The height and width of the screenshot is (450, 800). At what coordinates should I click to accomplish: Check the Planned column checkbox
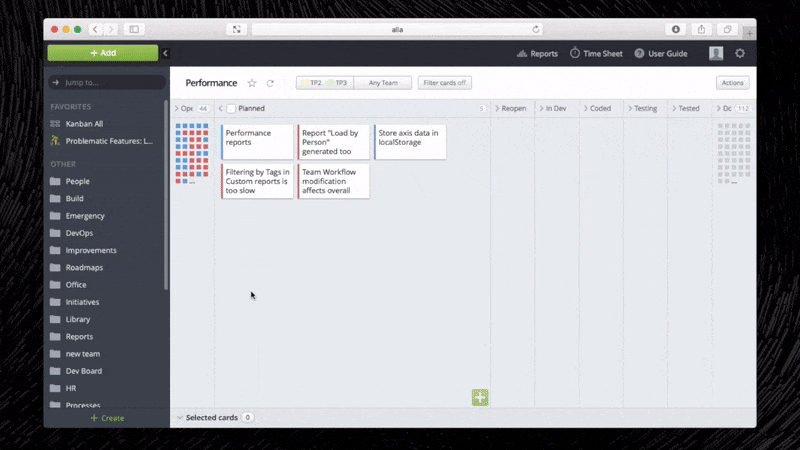click(x=231, y=108)
